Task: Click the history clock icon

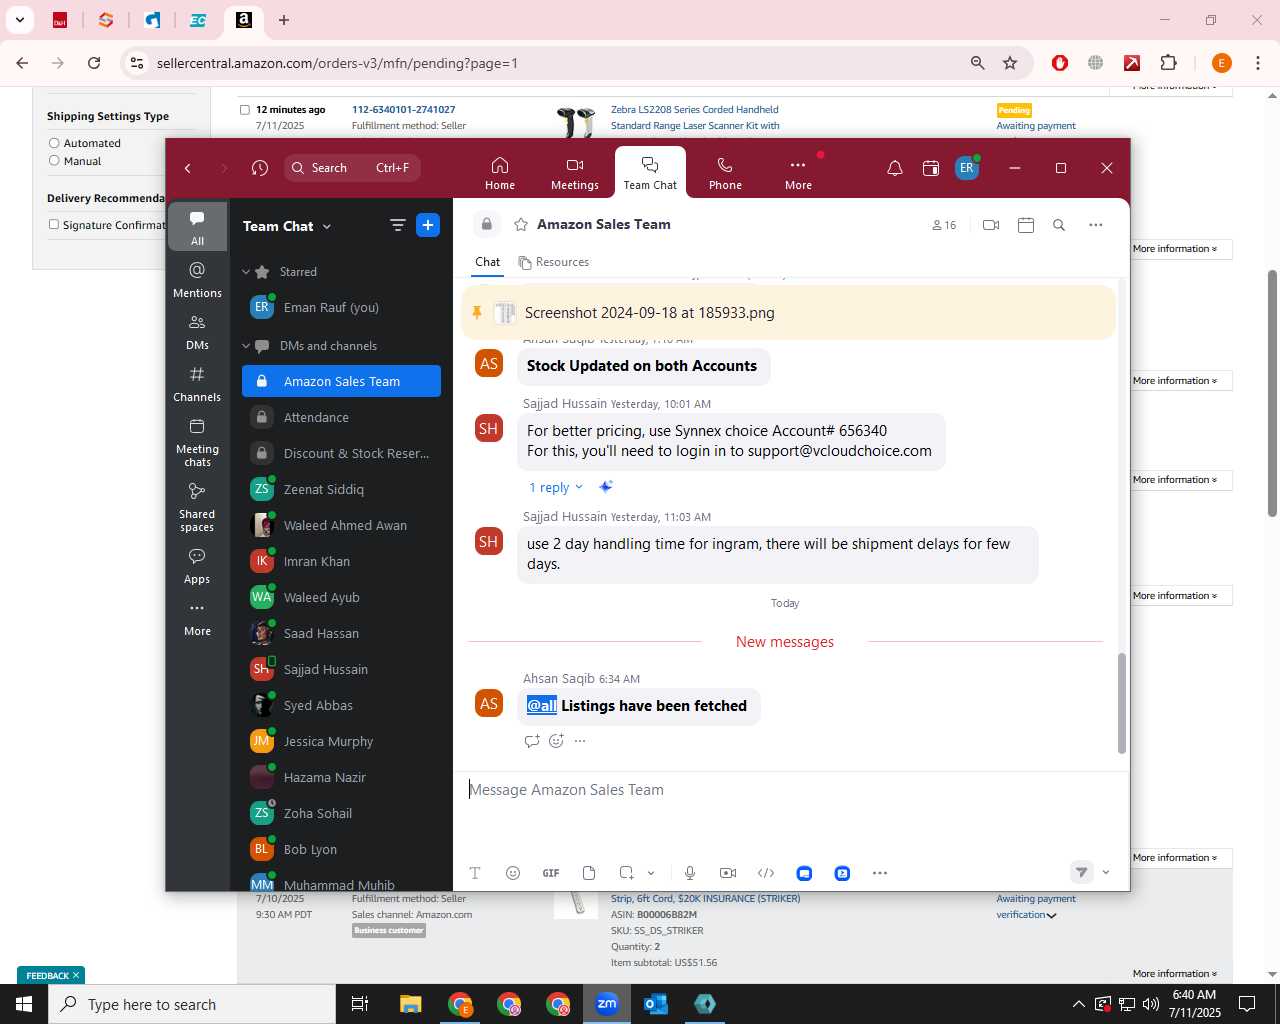Action: pos(260,168)
